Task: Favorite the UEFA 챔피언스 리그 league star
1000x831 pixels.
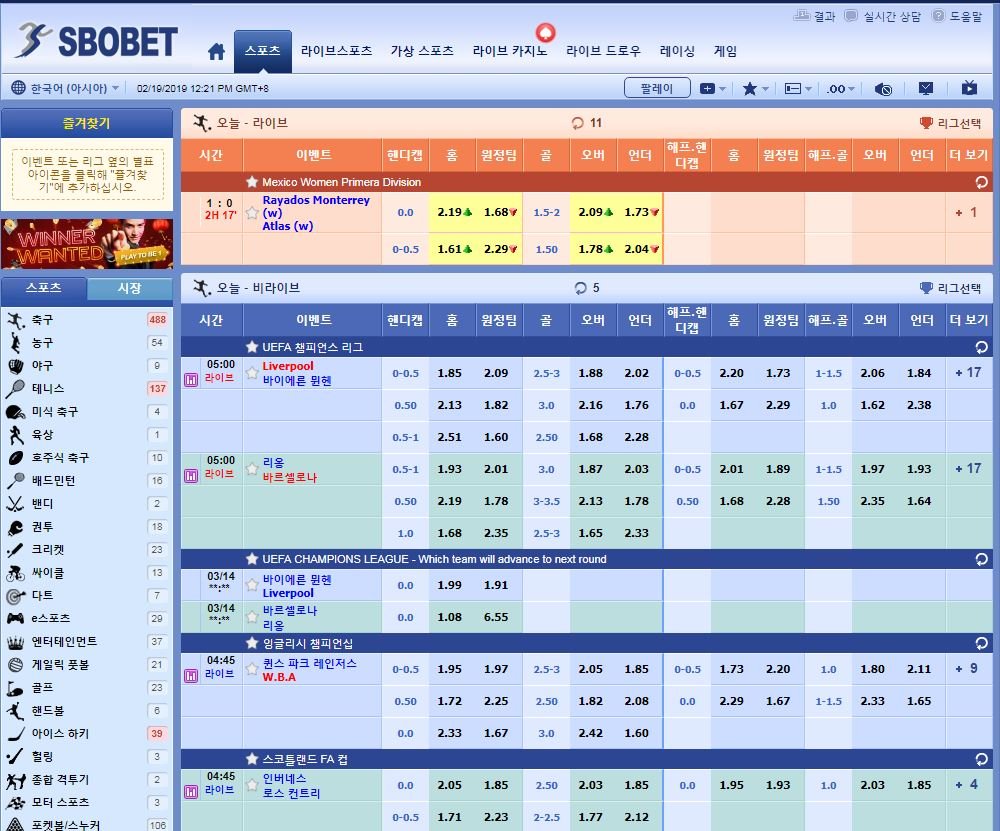Action: tap(253, 347)
